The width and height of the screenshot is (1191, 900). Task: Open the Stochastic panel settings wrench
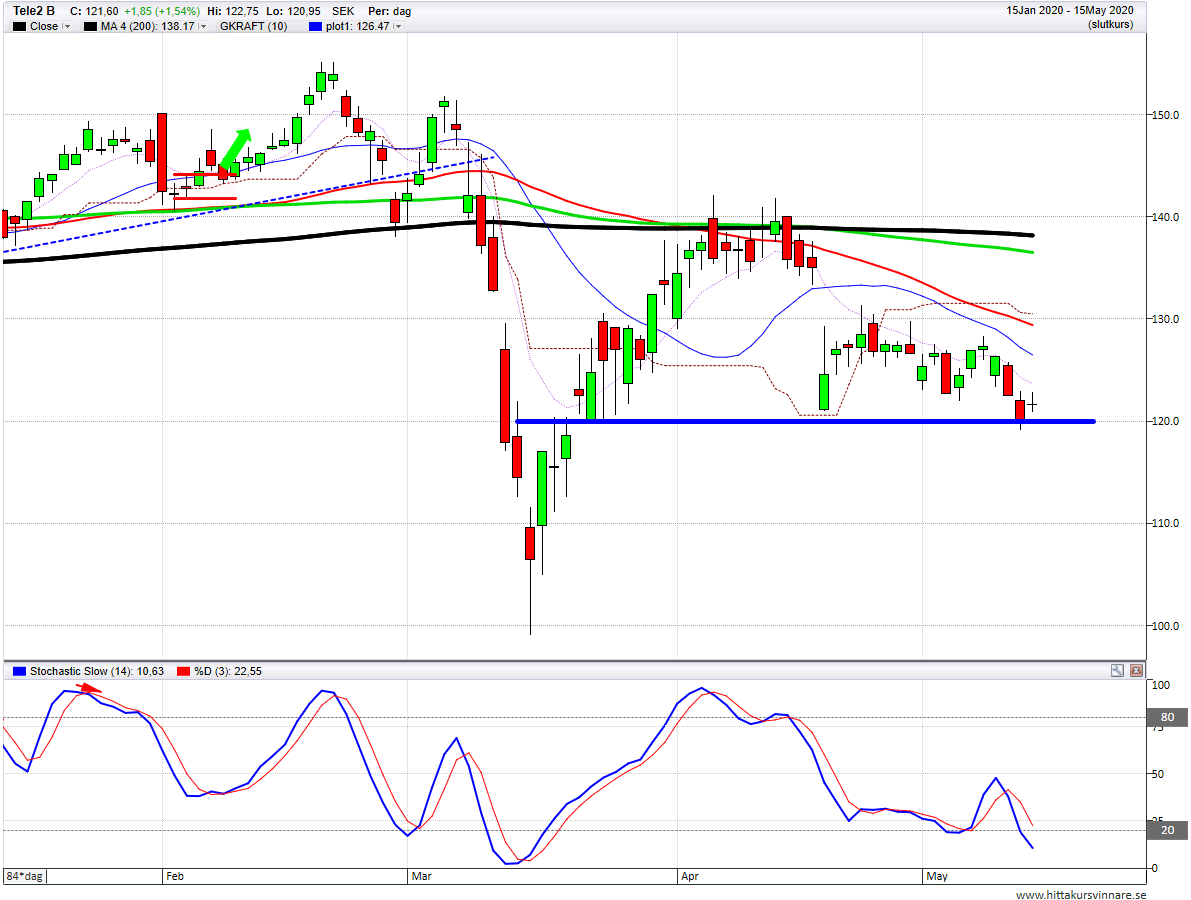click(1117, 671)
